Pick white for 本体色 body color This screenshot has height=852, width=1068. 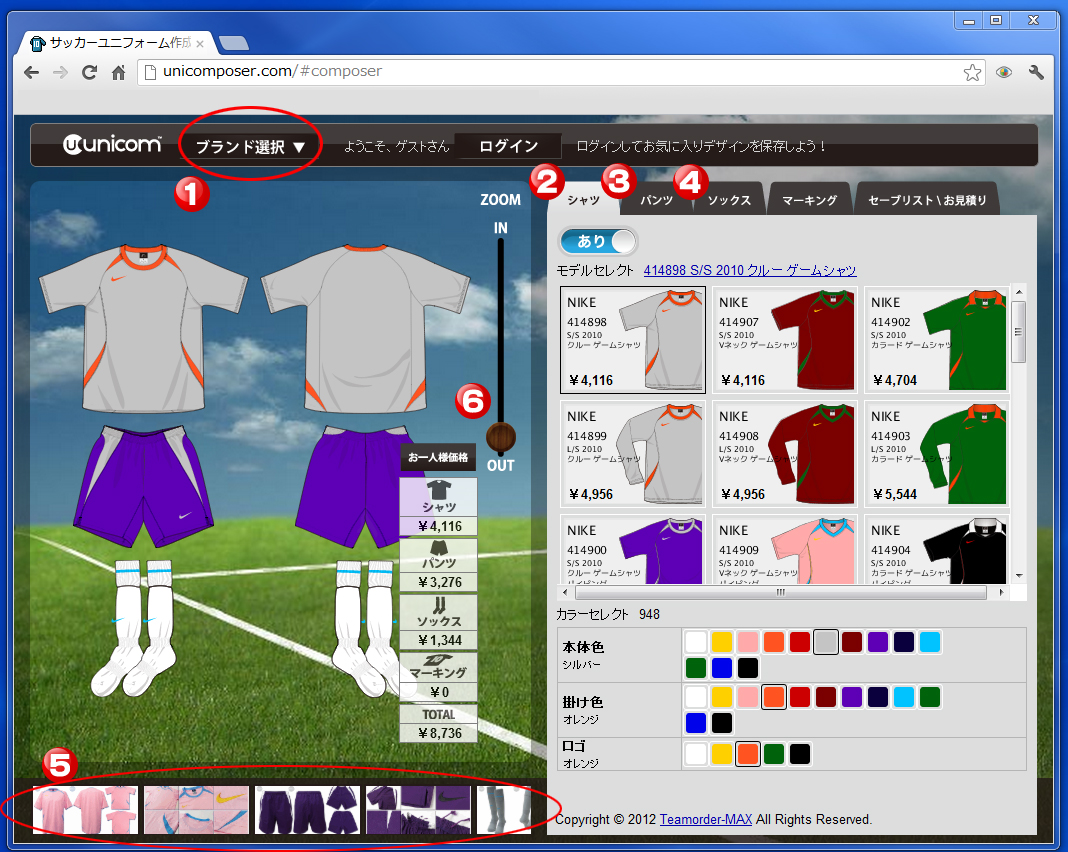[695, 642]
